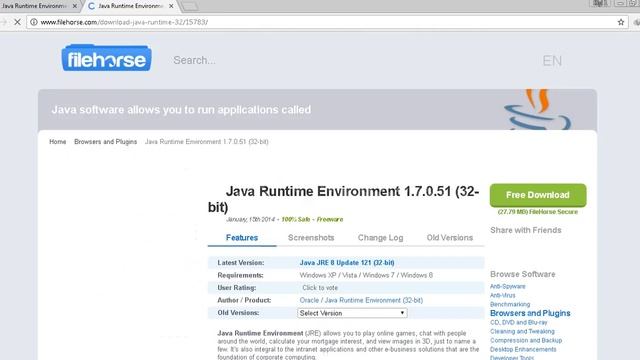The height and width of the screenshot is (360, 640).
Task: Go to Home breadcrumb
Action: click(x=58, y=142)
